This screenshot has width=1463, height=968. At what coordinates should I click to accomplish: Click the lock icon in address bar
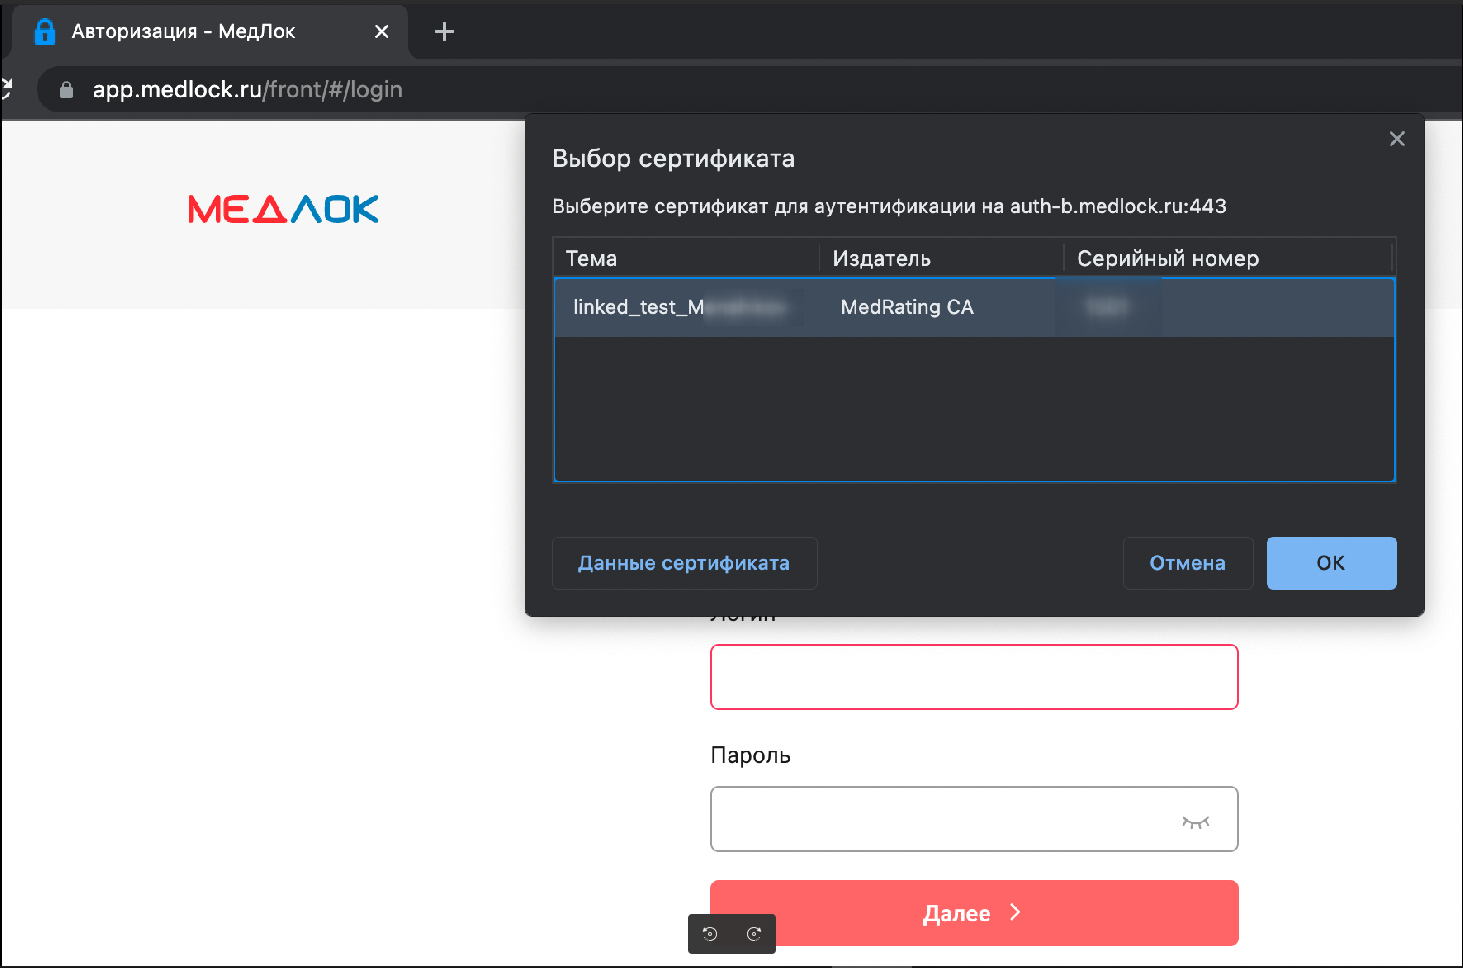[67, 90]
